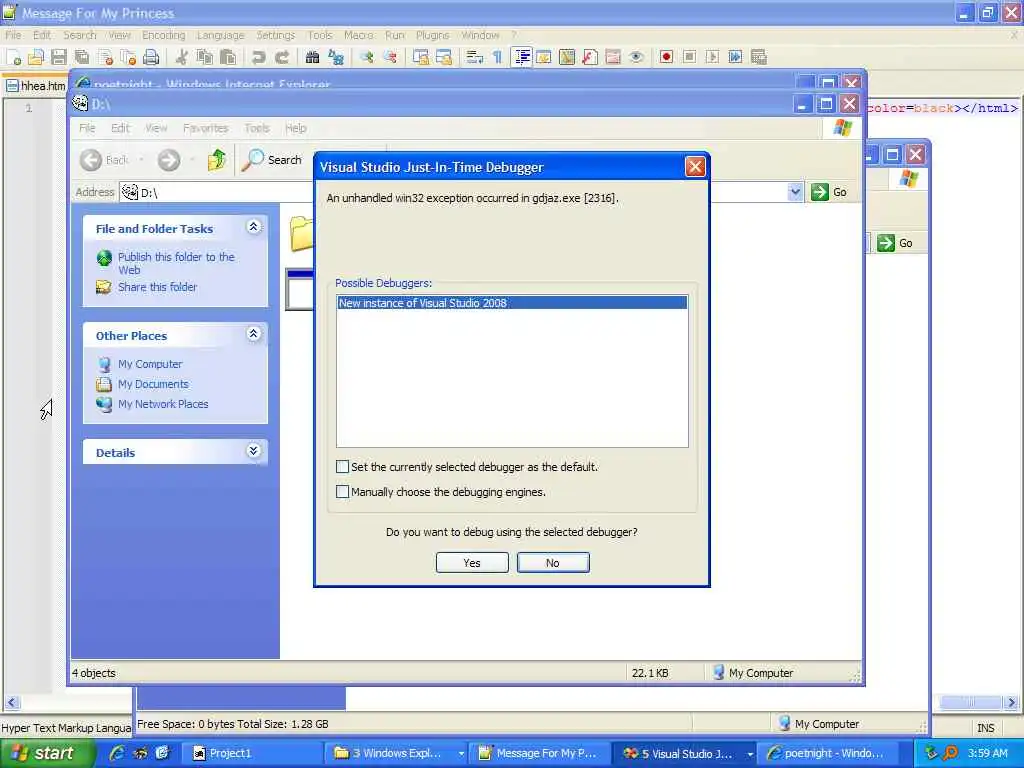Click No in Just-In-Time Debugger dialog
This screenshot has height=768, width=1024.
click(x=553, y=563)
